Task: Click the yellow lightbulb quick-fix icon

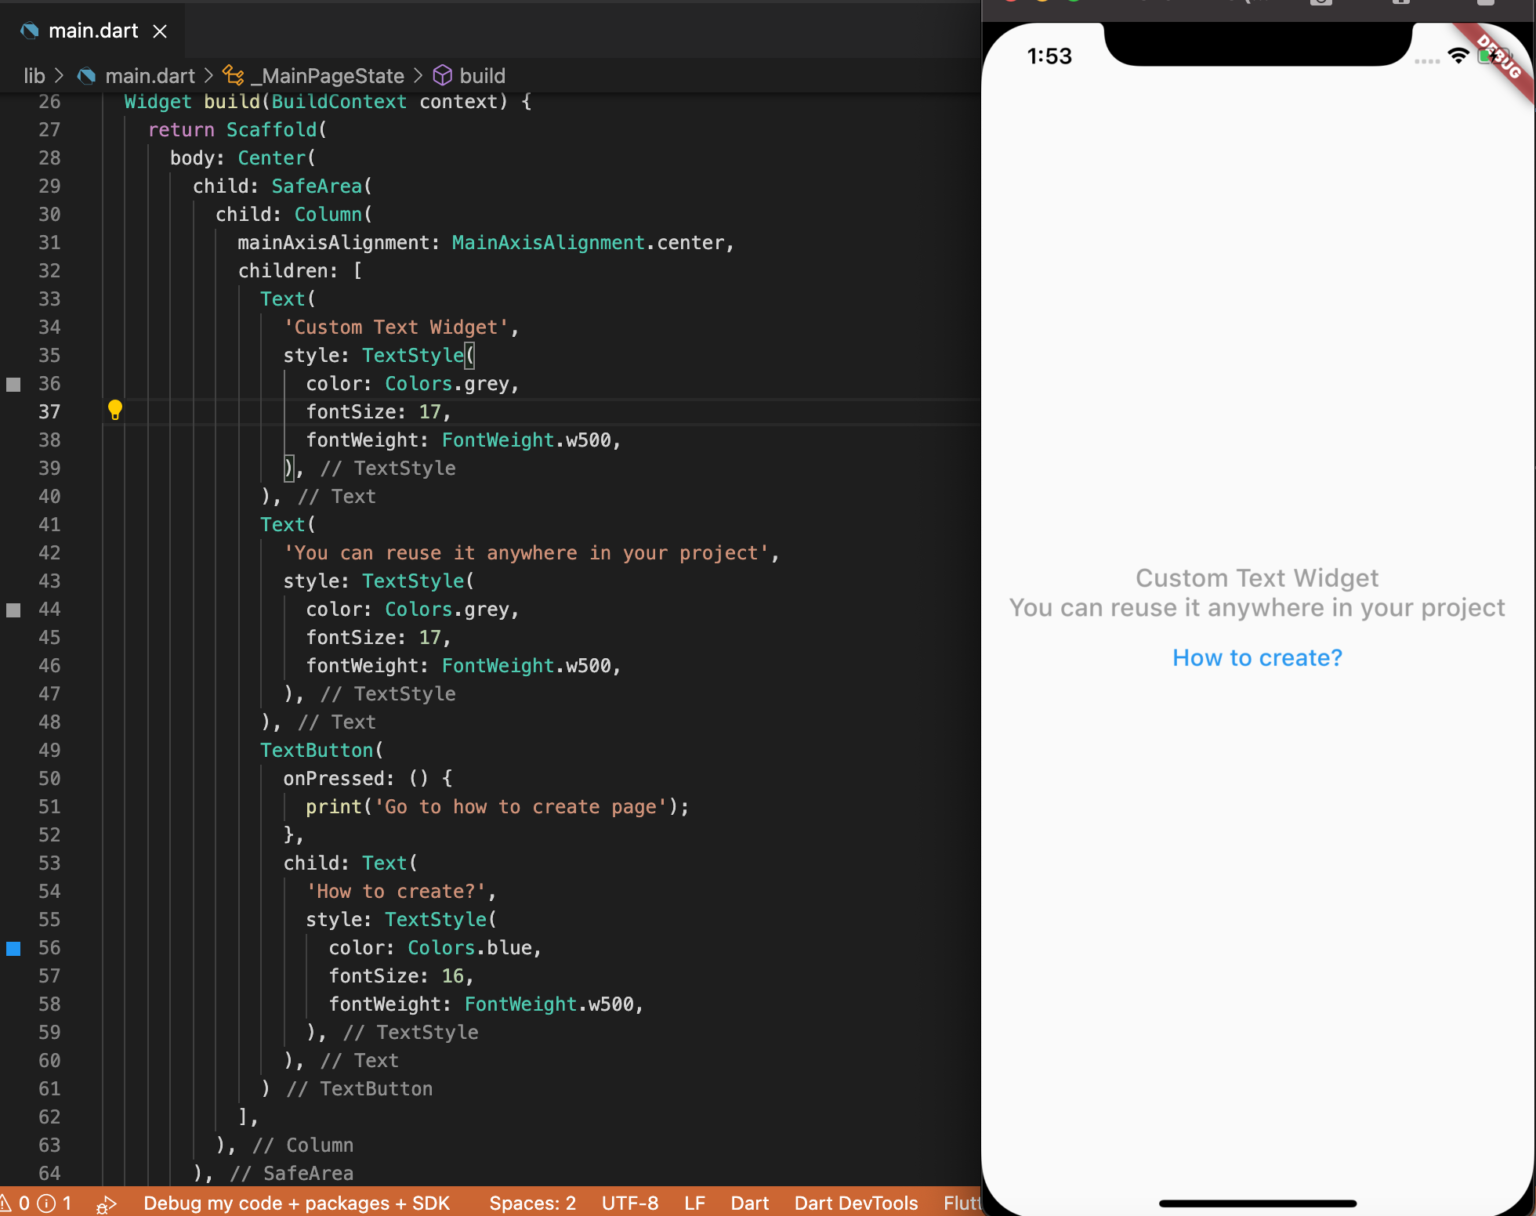Action: tap(115, 409)
